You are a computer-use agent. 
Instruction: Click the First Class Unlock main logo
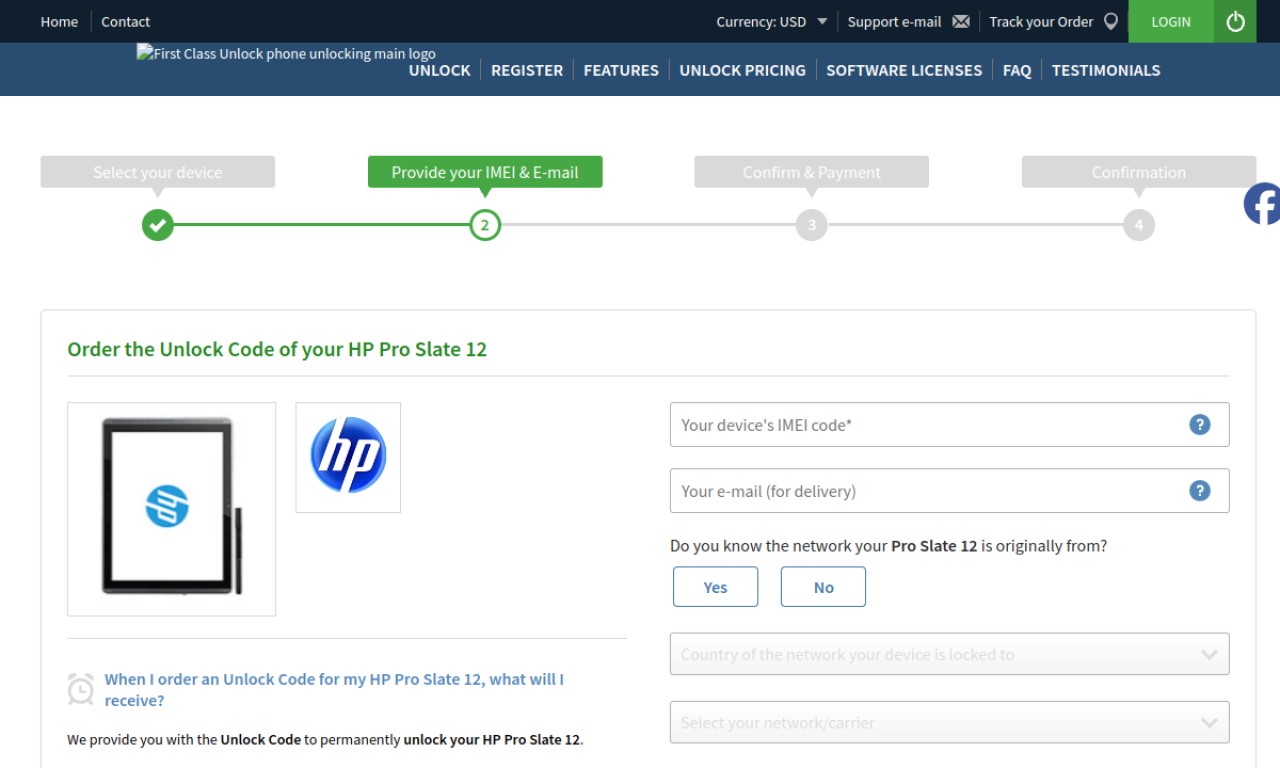pyautogui.click(x=286, y=53)
